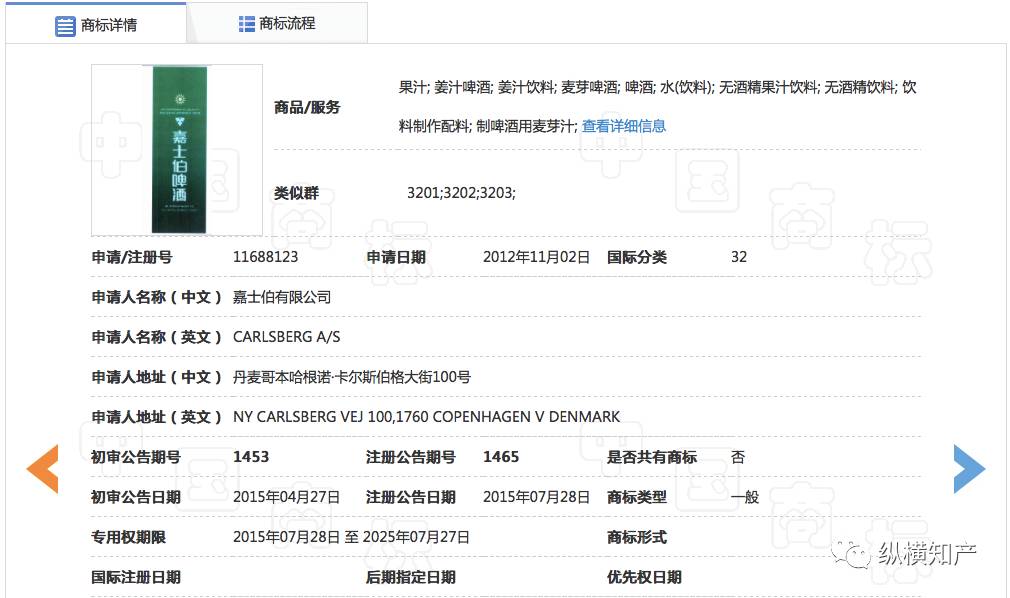This screenshot has height=598, width=1010.
Task: Click the 优先权日期 label
Action: [x=644, y=577]
